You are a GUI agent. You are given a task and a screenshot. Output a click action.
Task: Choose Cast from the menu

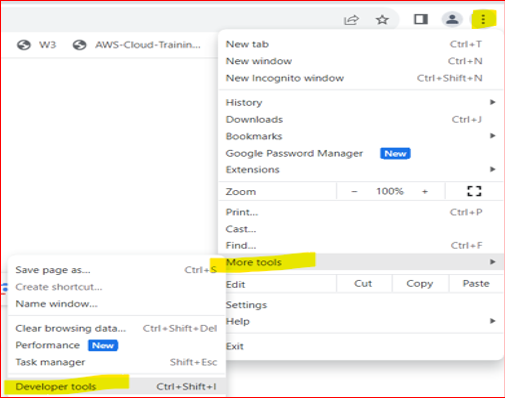[360, 229]
